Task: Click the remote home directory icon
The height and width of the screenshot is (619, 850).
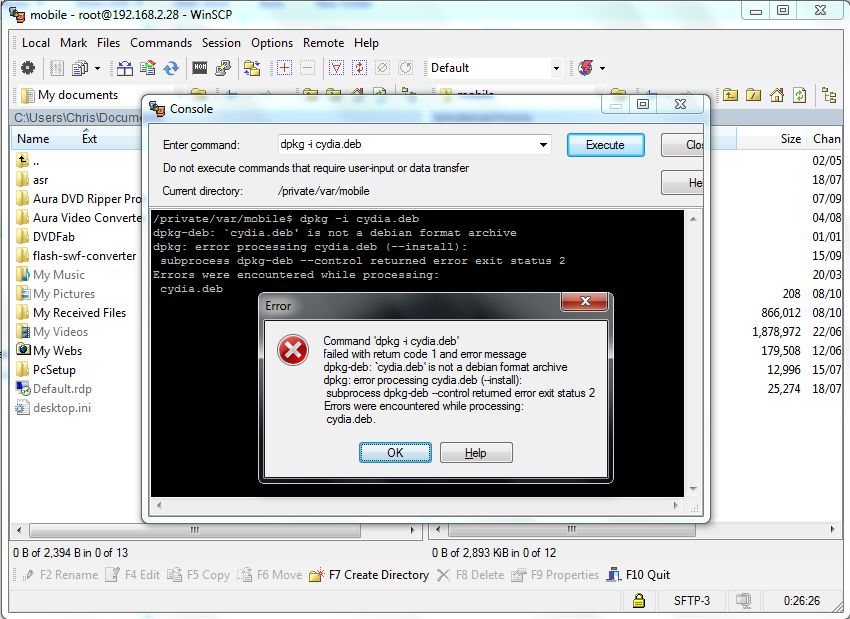Action: [777, 95]
